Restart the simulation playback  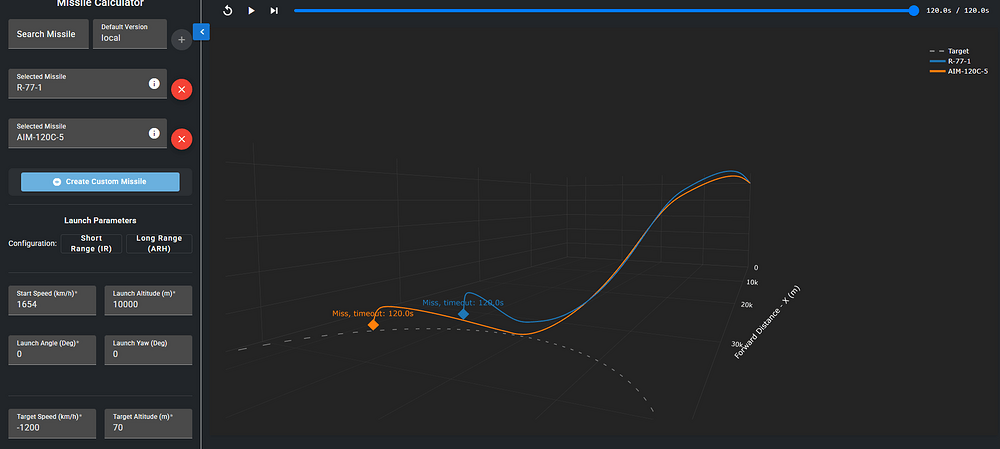click(x=227, y=10)
